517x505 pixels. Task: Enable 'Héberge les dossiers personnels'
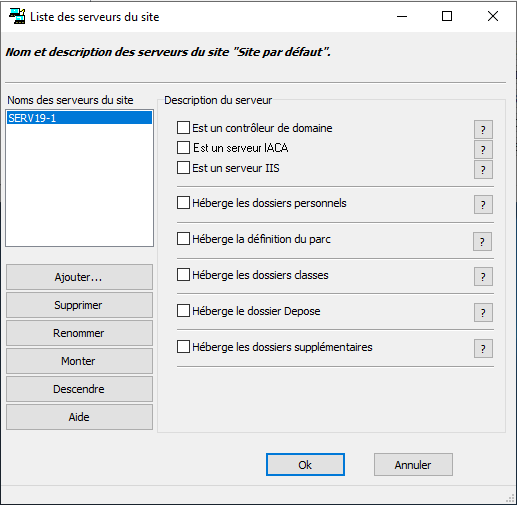pyautogui.click(x=183, y=203)
